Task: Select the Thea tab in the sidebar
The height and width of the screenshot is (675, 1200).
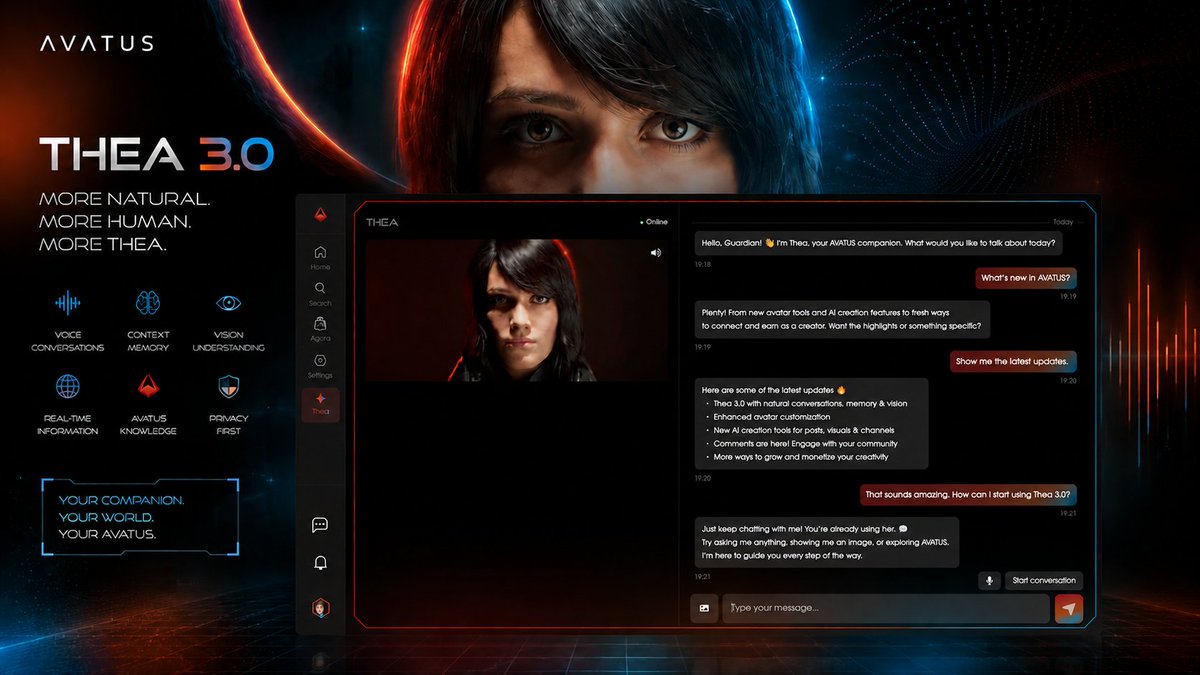Action: click(x=320, y=404)
